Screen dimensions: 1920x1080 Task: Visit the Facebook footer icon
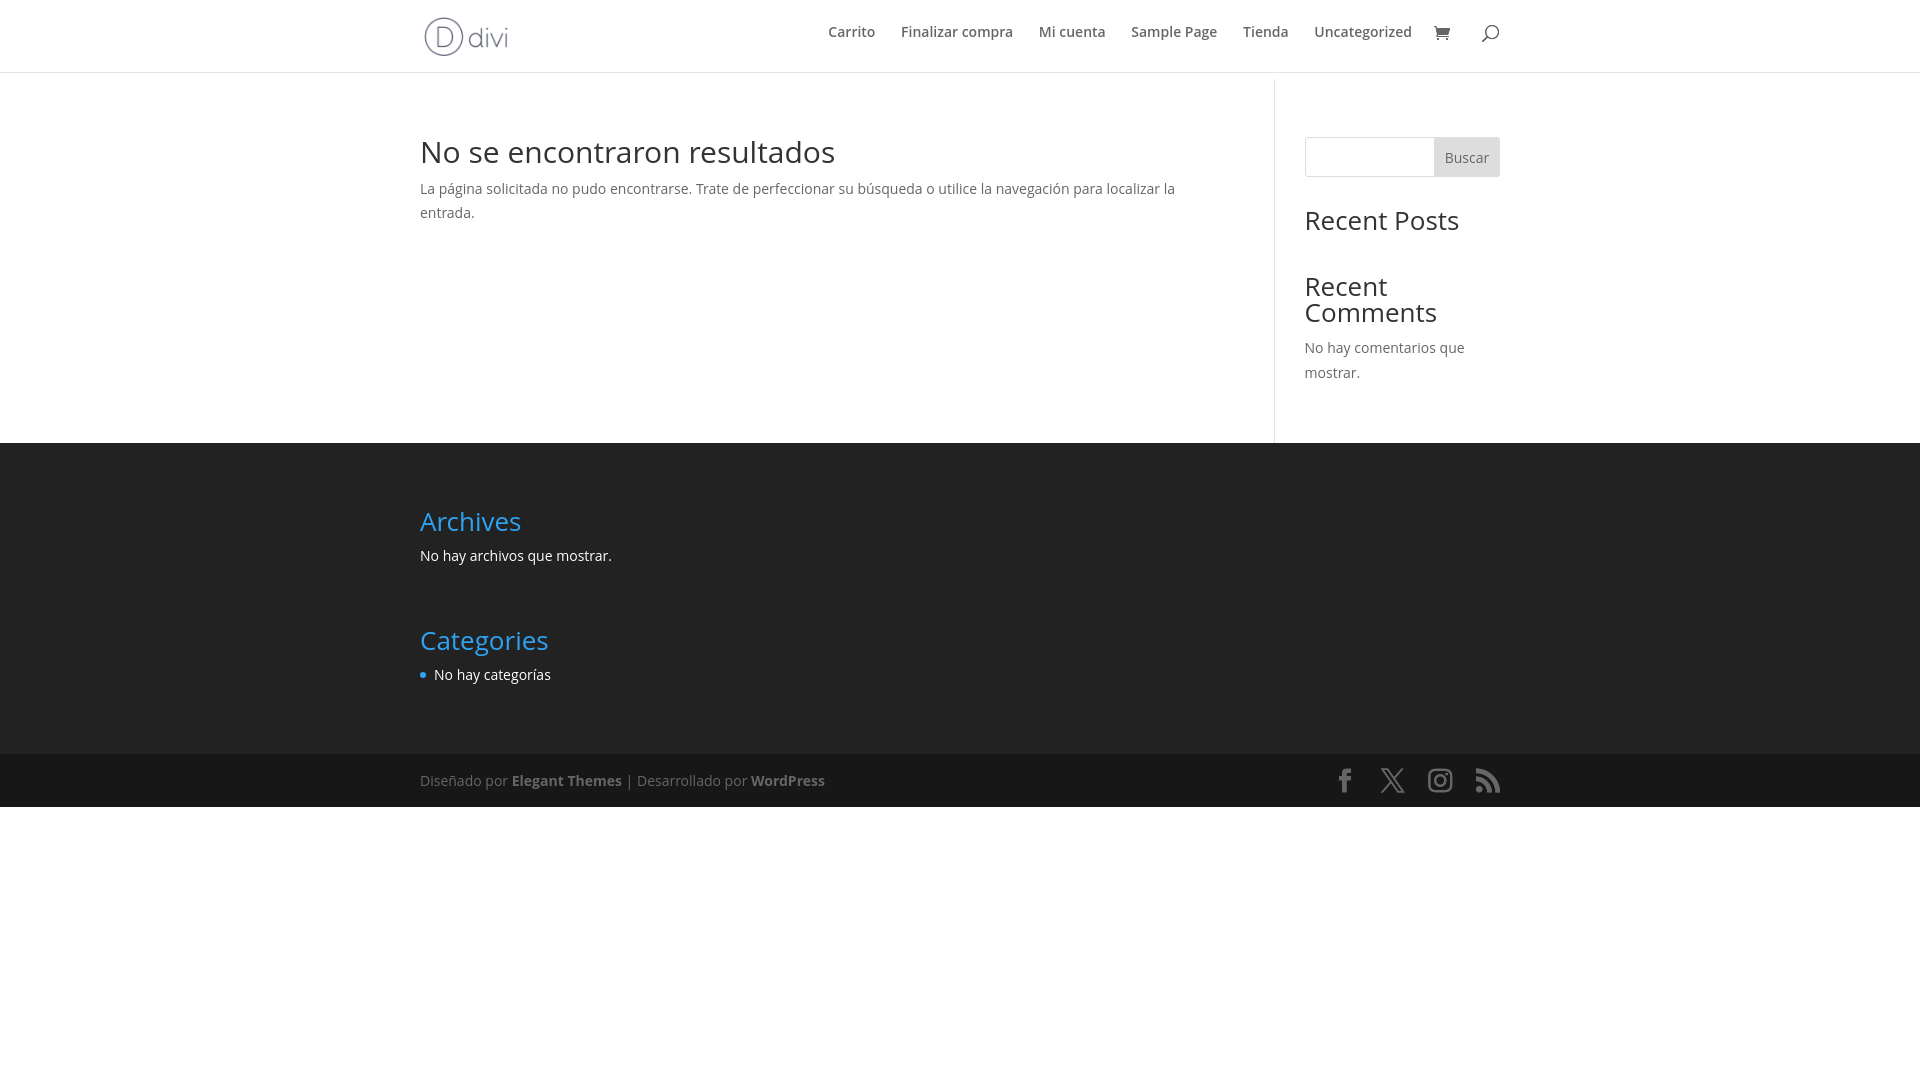pos(1345,780)
